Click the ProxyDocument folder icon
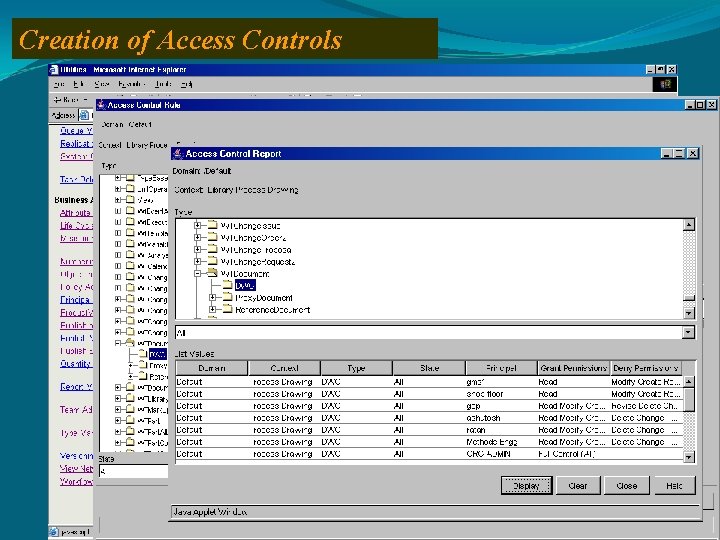720x540 pixels. coord(227,297)
